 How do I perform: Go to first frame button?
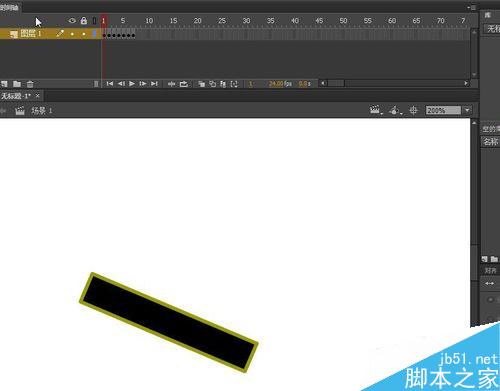[110, 84]
